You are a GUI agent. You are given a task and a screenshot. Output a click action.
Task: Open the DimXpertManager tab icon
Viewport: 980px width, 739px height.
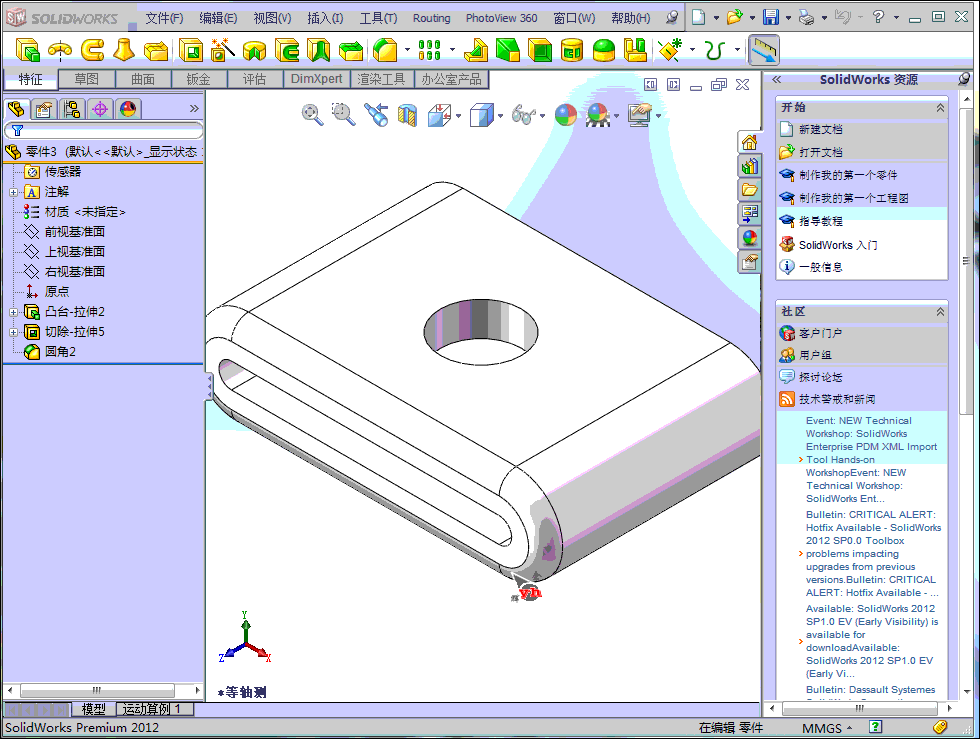click(100, 109)
